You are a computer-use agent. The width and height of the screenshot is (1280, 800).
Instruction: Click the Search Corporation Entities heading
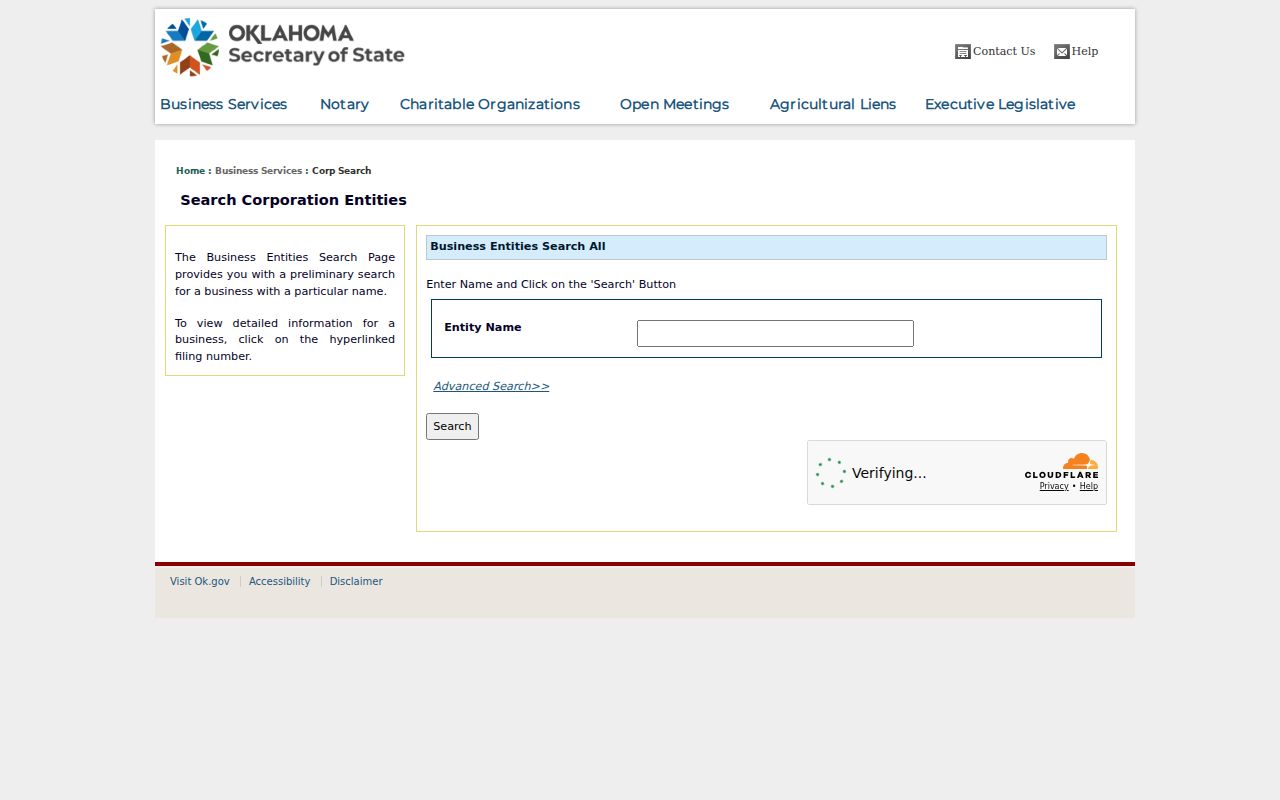point(294,200)
